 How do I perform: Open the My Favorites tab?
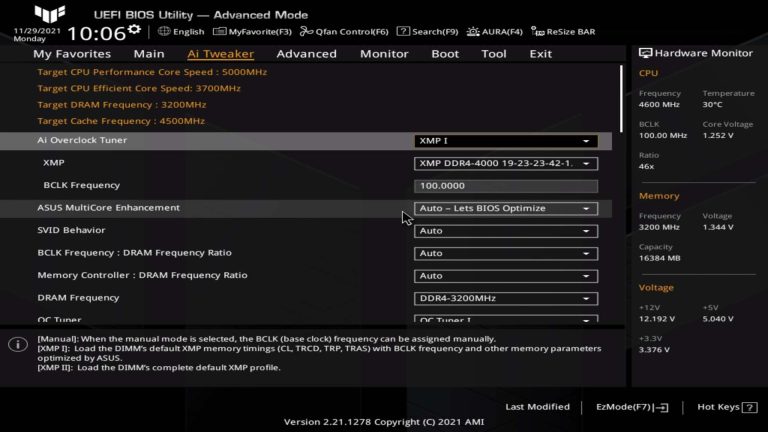(x=72, y=54)
